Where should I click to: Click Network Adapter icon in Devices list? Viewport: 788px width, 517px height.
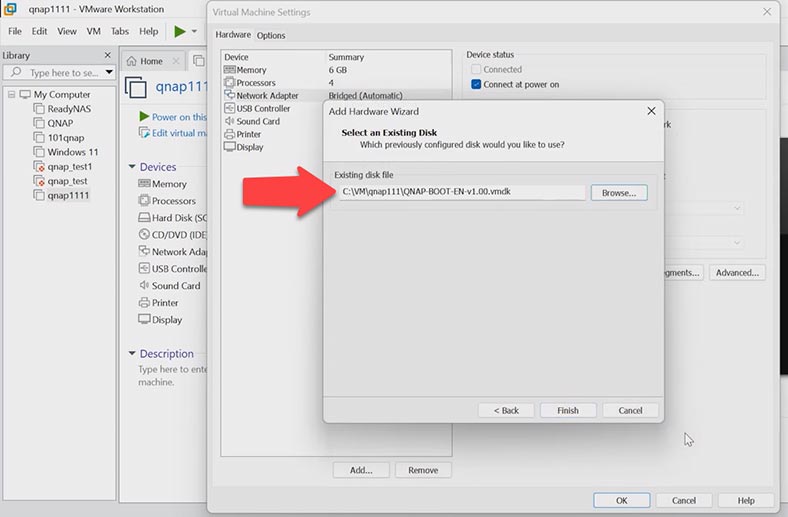(144, 251)
